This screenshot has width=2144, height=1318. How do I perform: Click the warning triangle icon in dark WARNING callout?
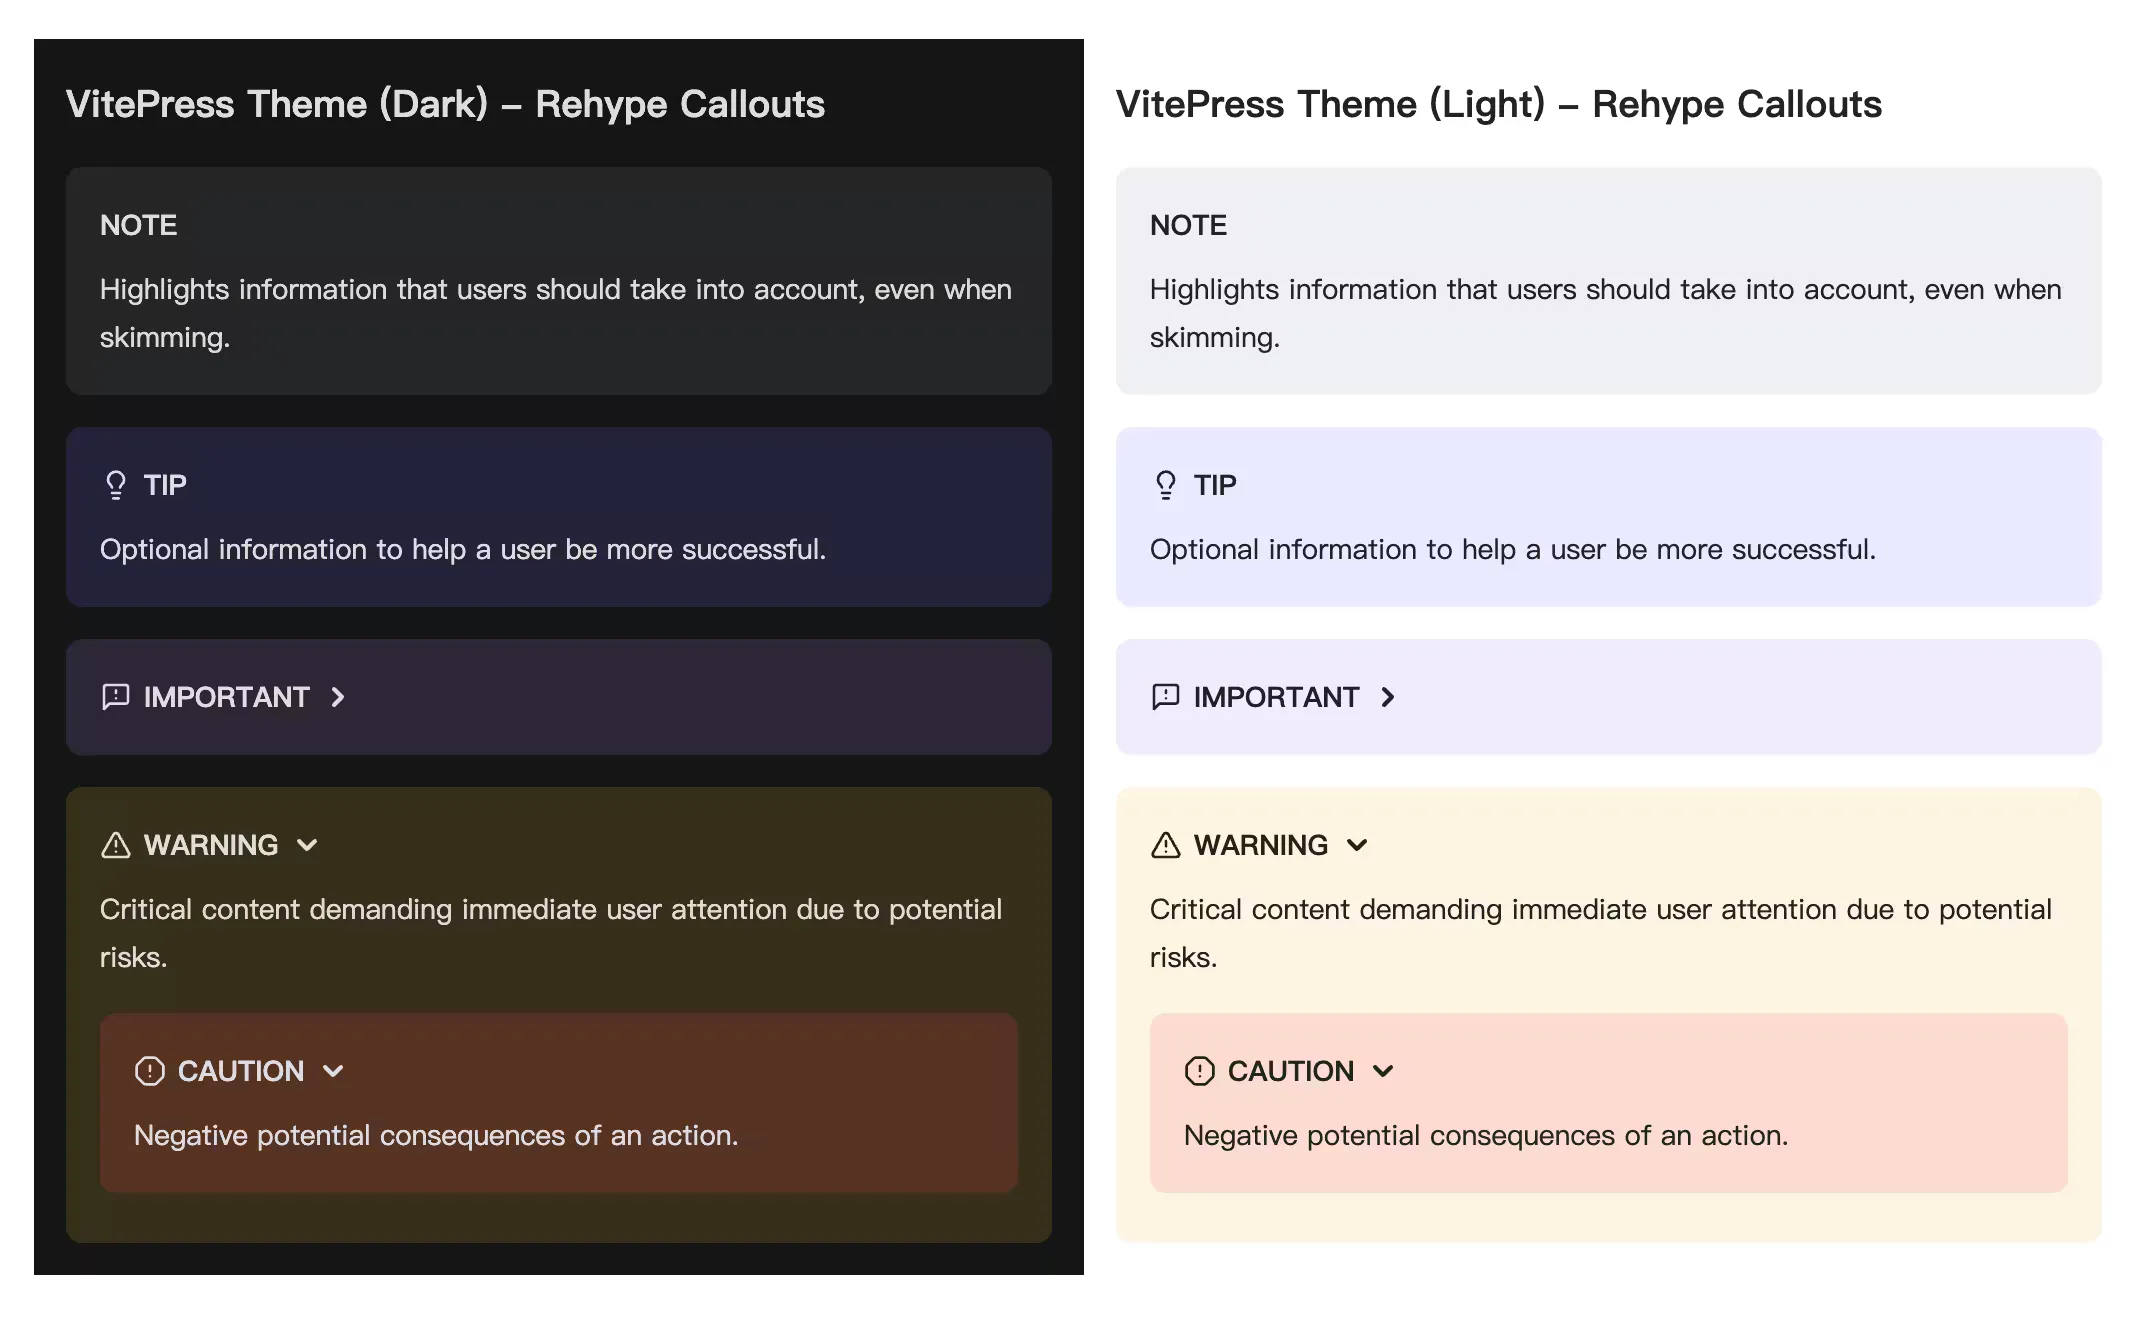click(115, 845)
